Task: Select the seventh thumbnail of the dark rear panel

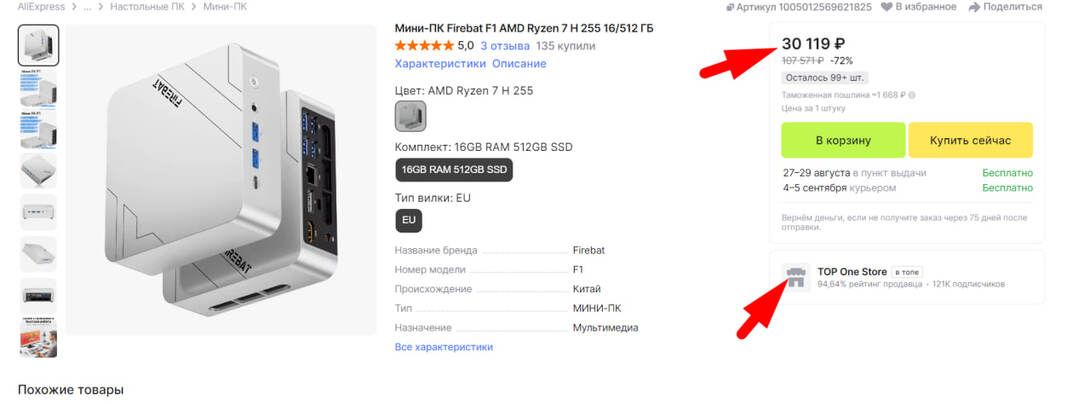Action: click(x=38, y=296)
